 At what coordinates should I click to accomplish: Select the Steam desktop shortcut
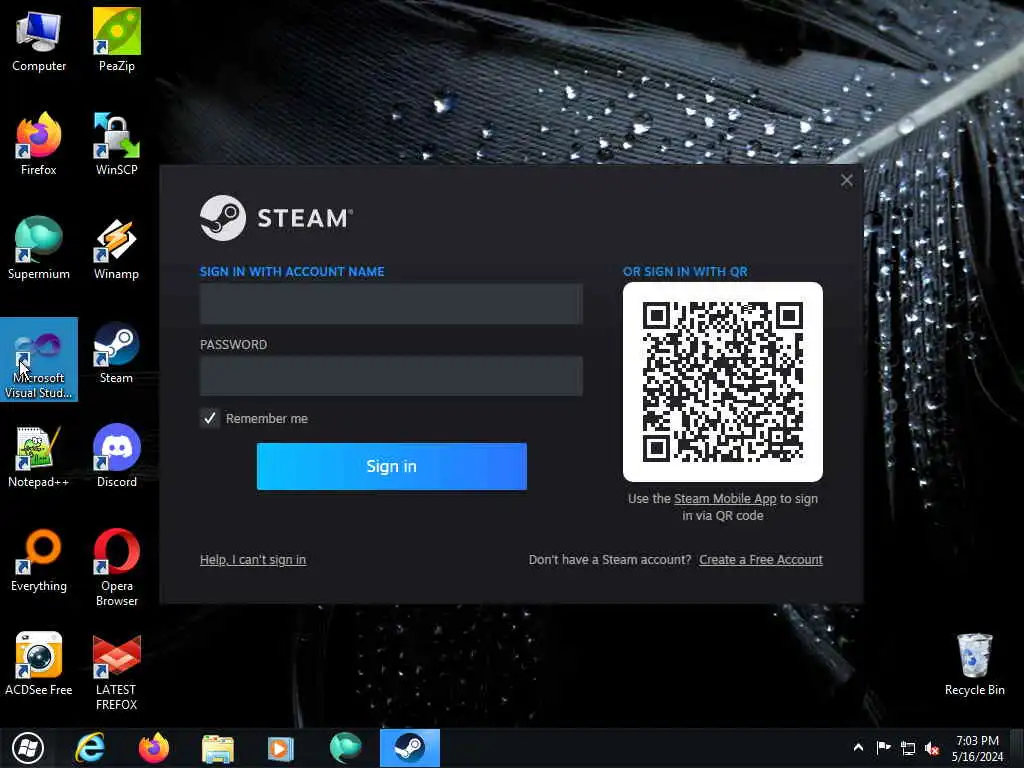tap(116, 353)
